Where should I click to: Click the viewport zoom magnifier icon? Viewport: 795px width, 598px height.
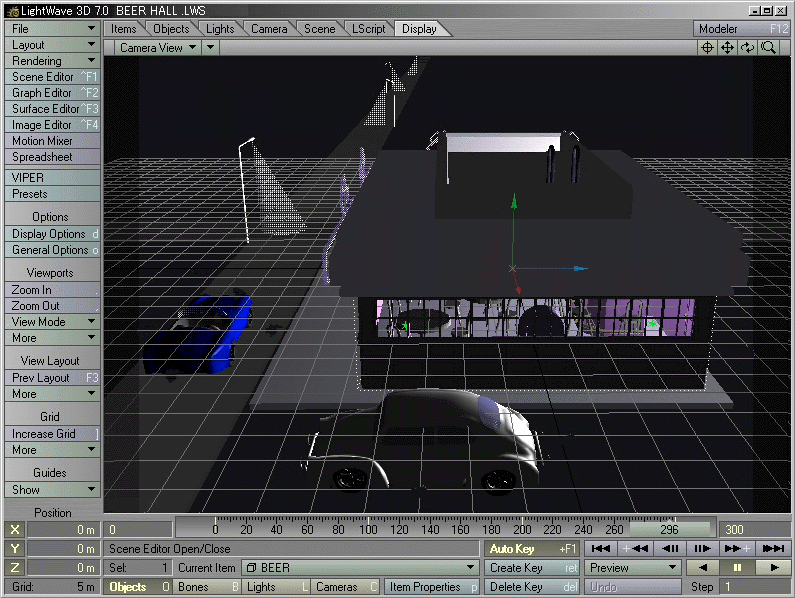click(768, 47)
